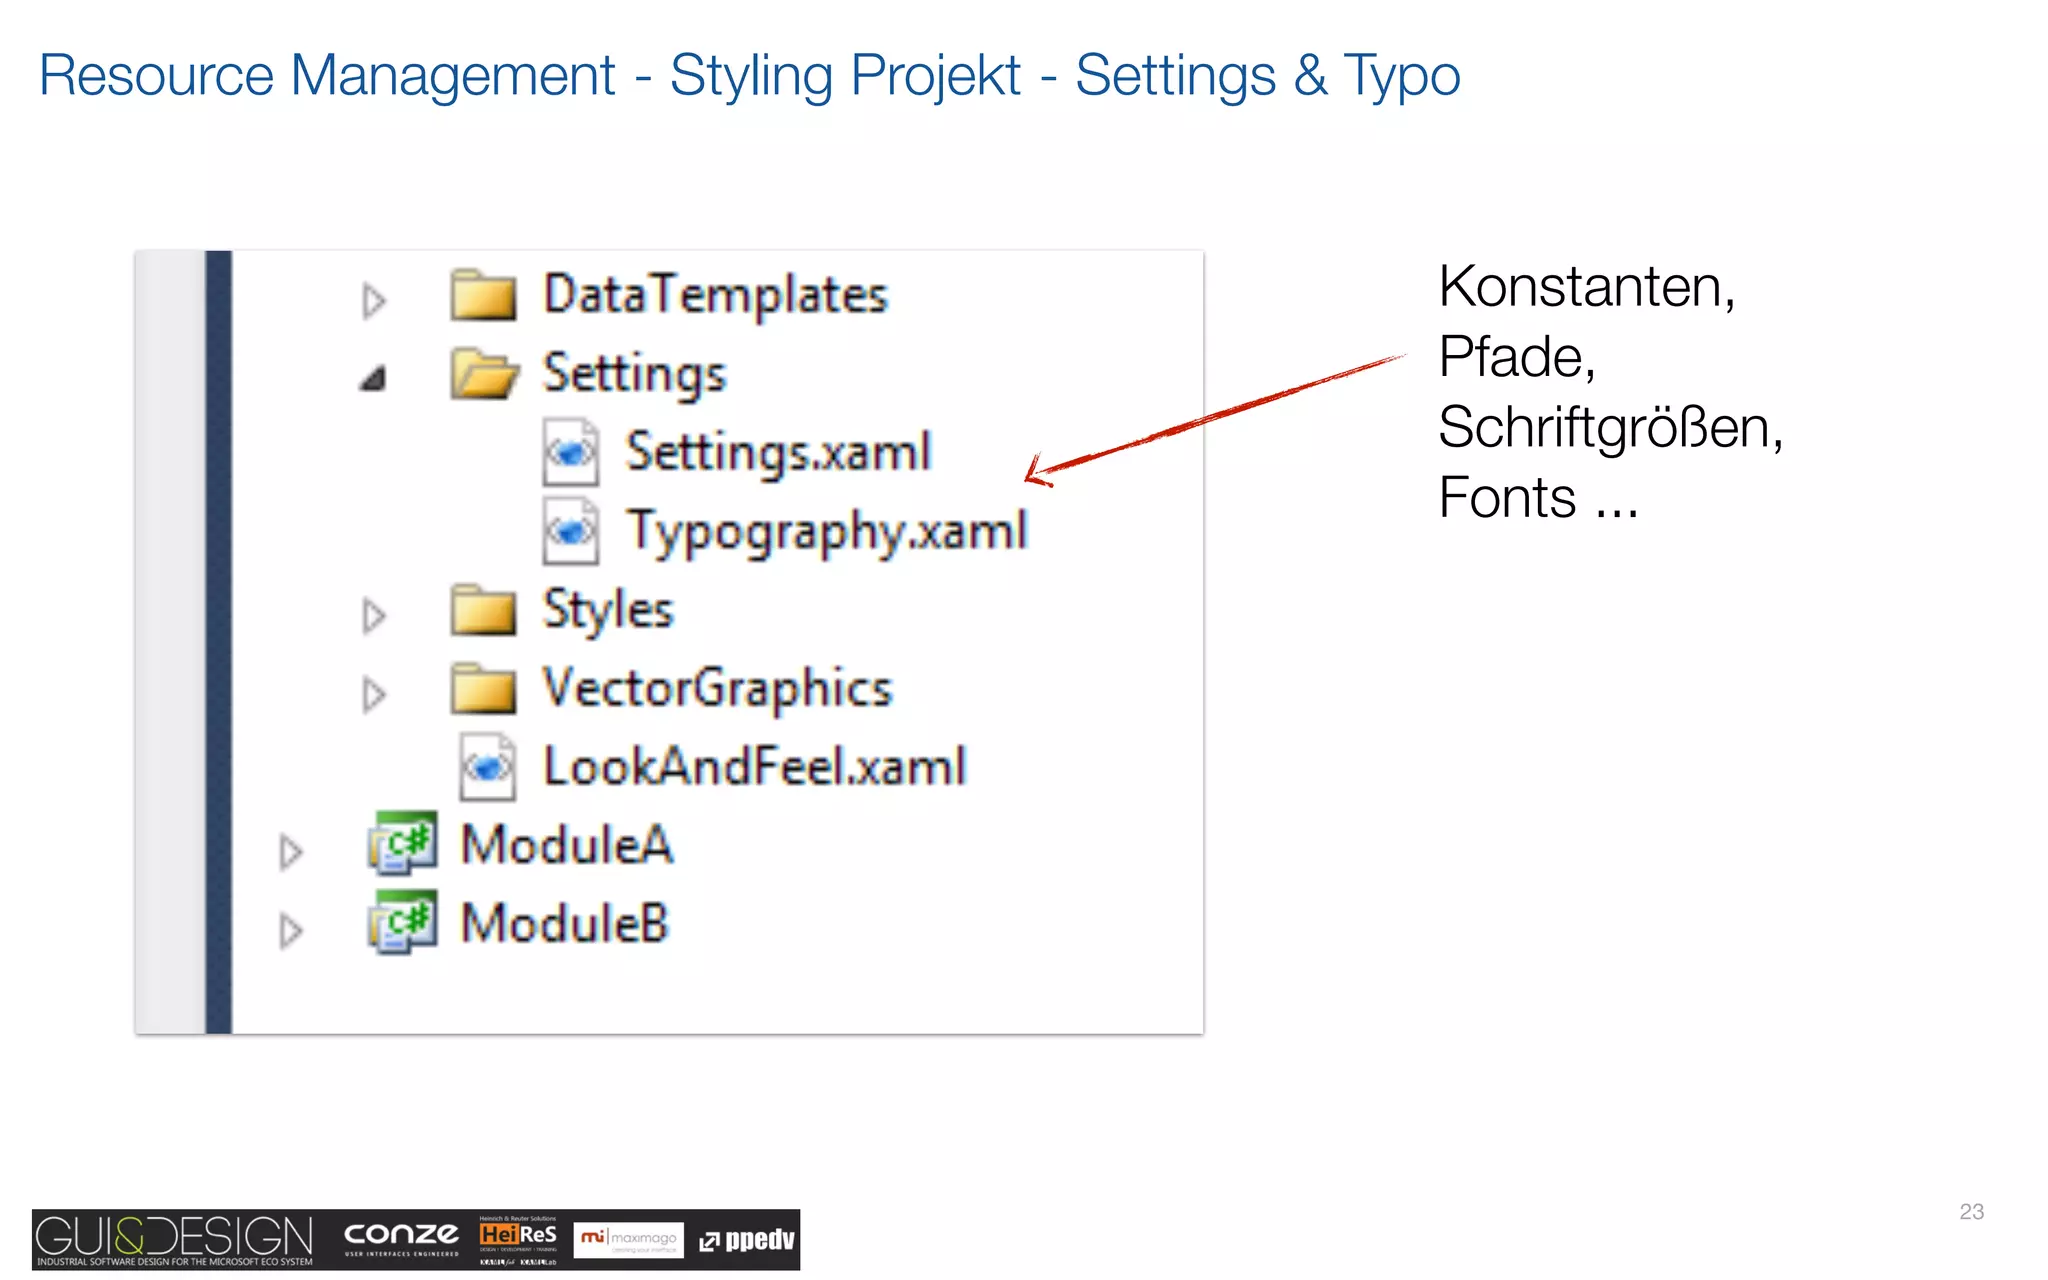The image size is (2048, 1280).
Task: Click the Styles folder icon
Action: tap(483, 610)
